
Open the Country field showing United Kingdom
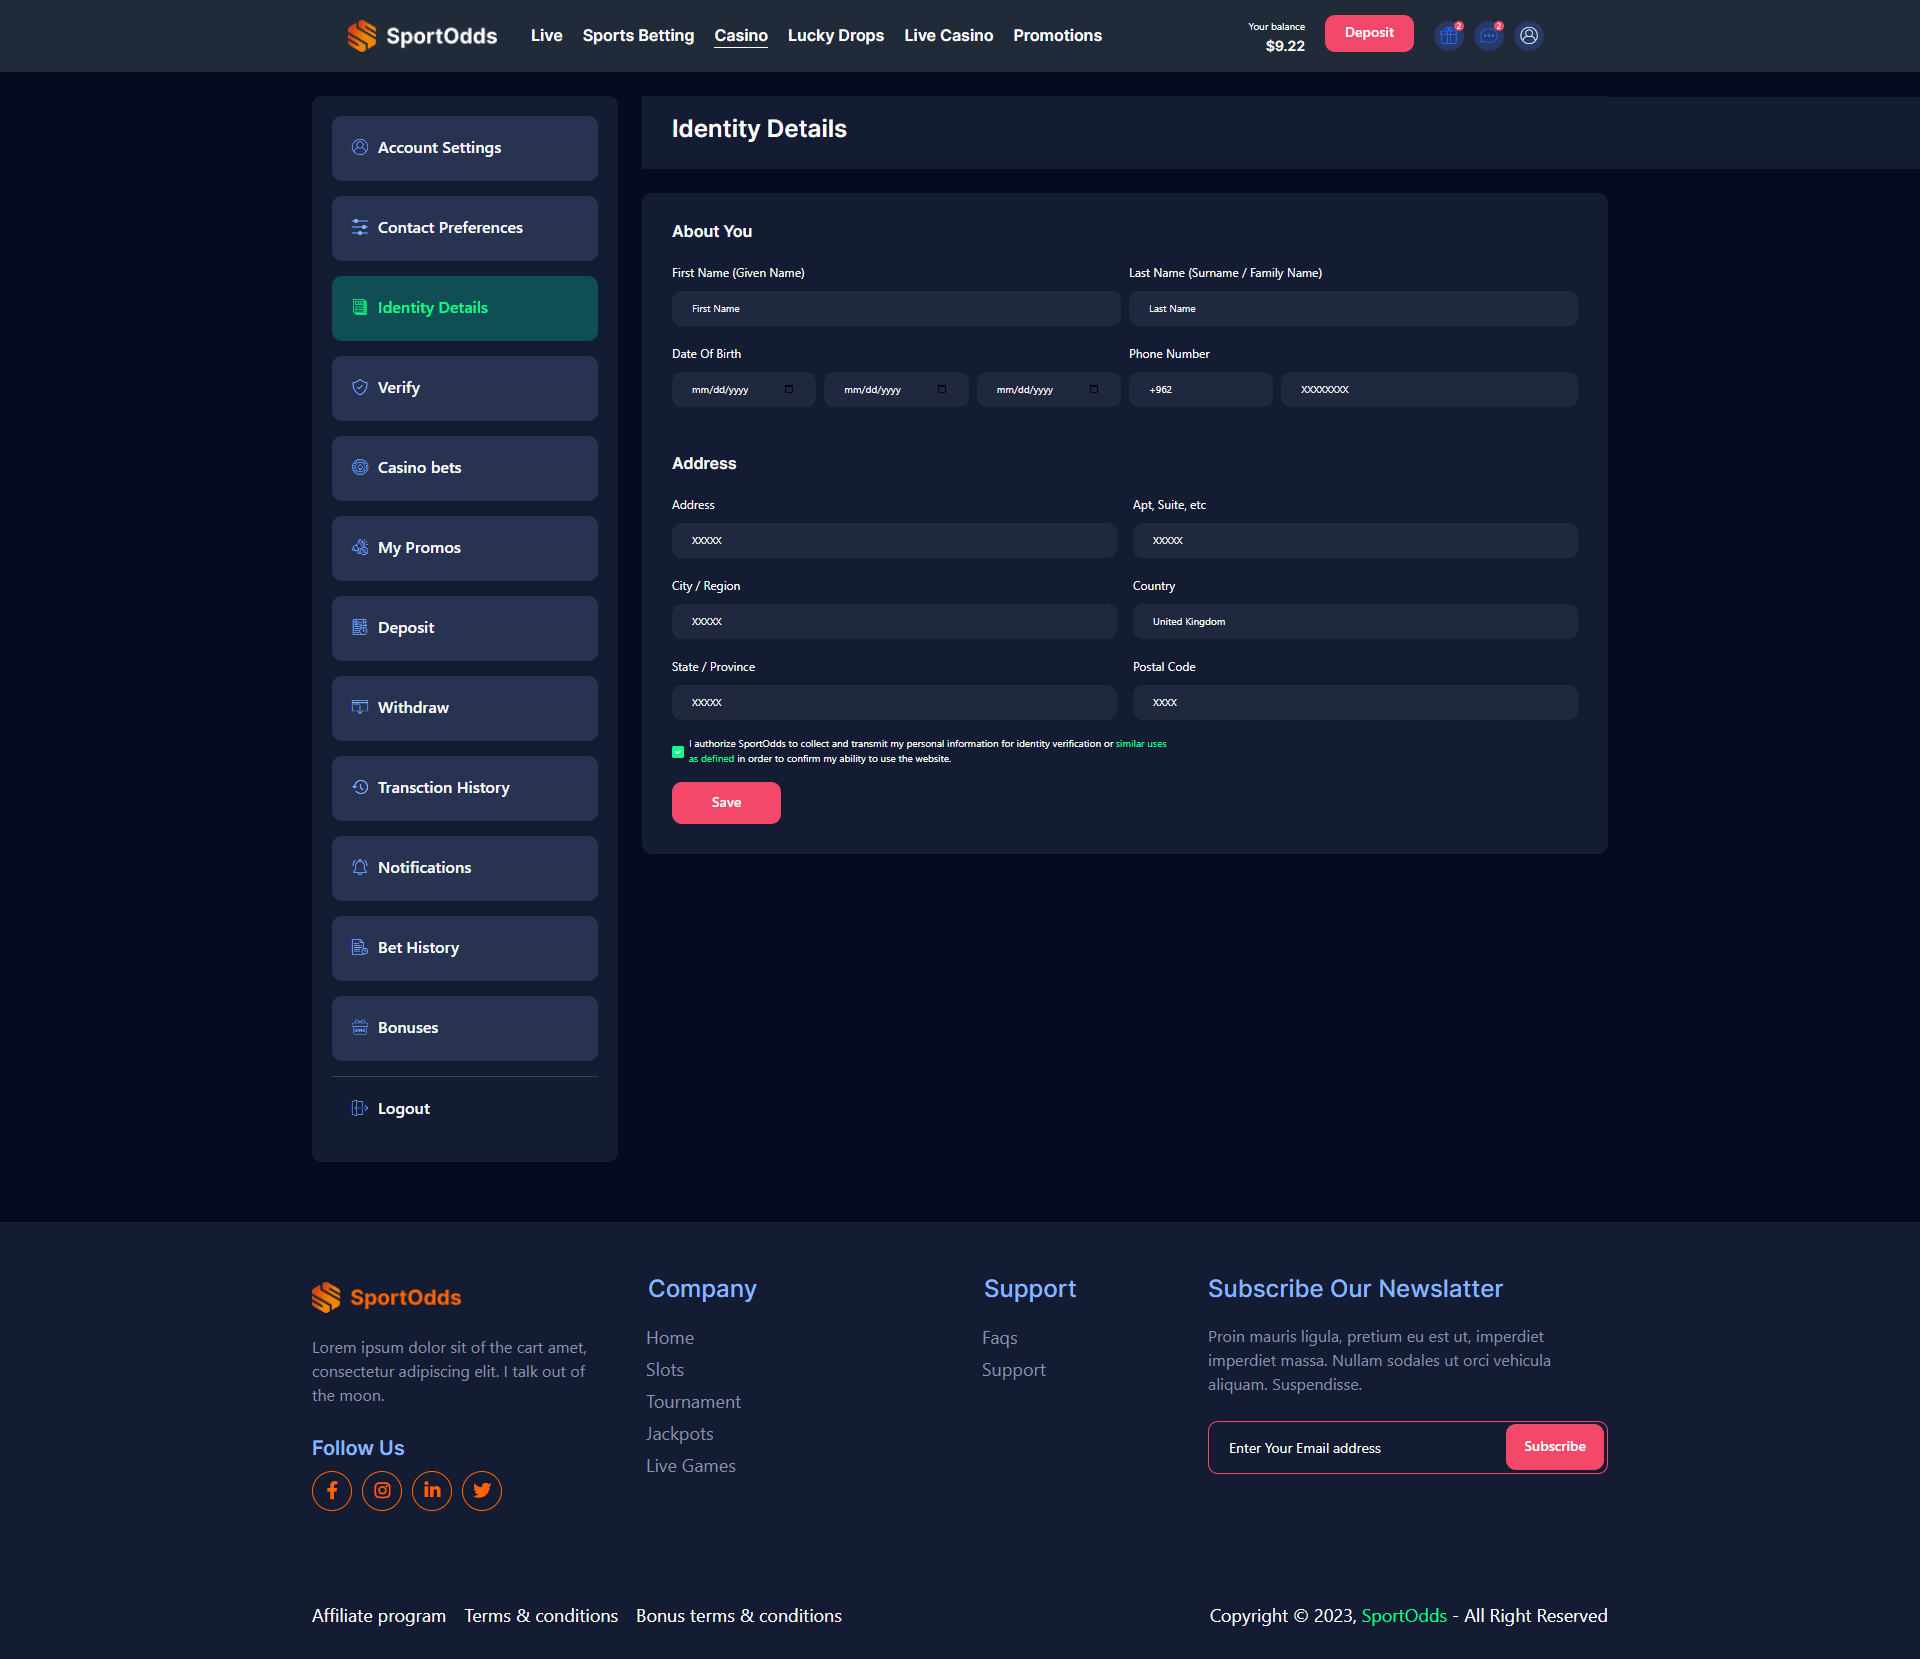pyautogui.click(x=1355, y=621)
